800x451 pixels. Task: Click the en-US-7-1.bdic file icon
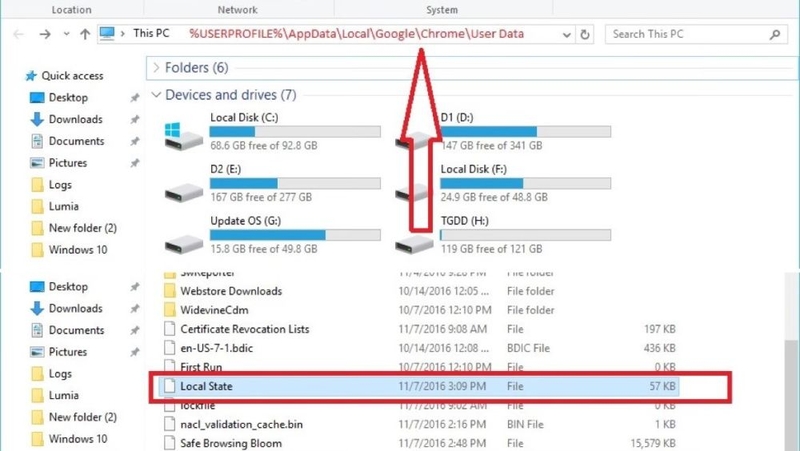(x=169, y=348)
